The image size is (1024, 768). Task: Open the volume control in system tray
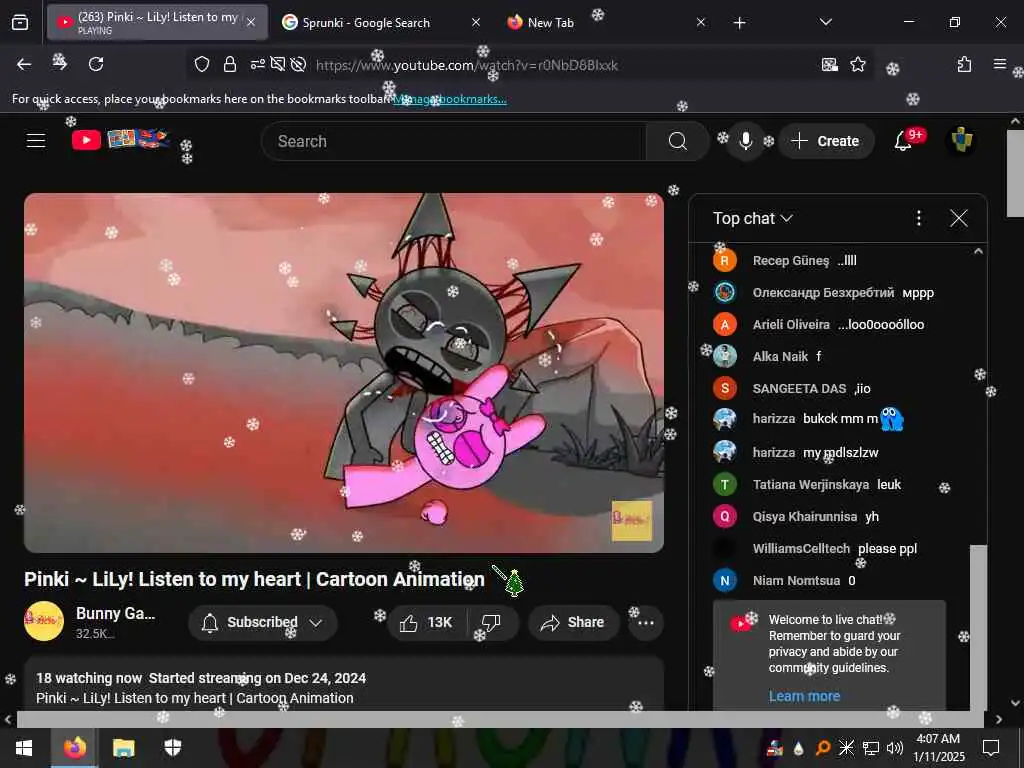895,748
